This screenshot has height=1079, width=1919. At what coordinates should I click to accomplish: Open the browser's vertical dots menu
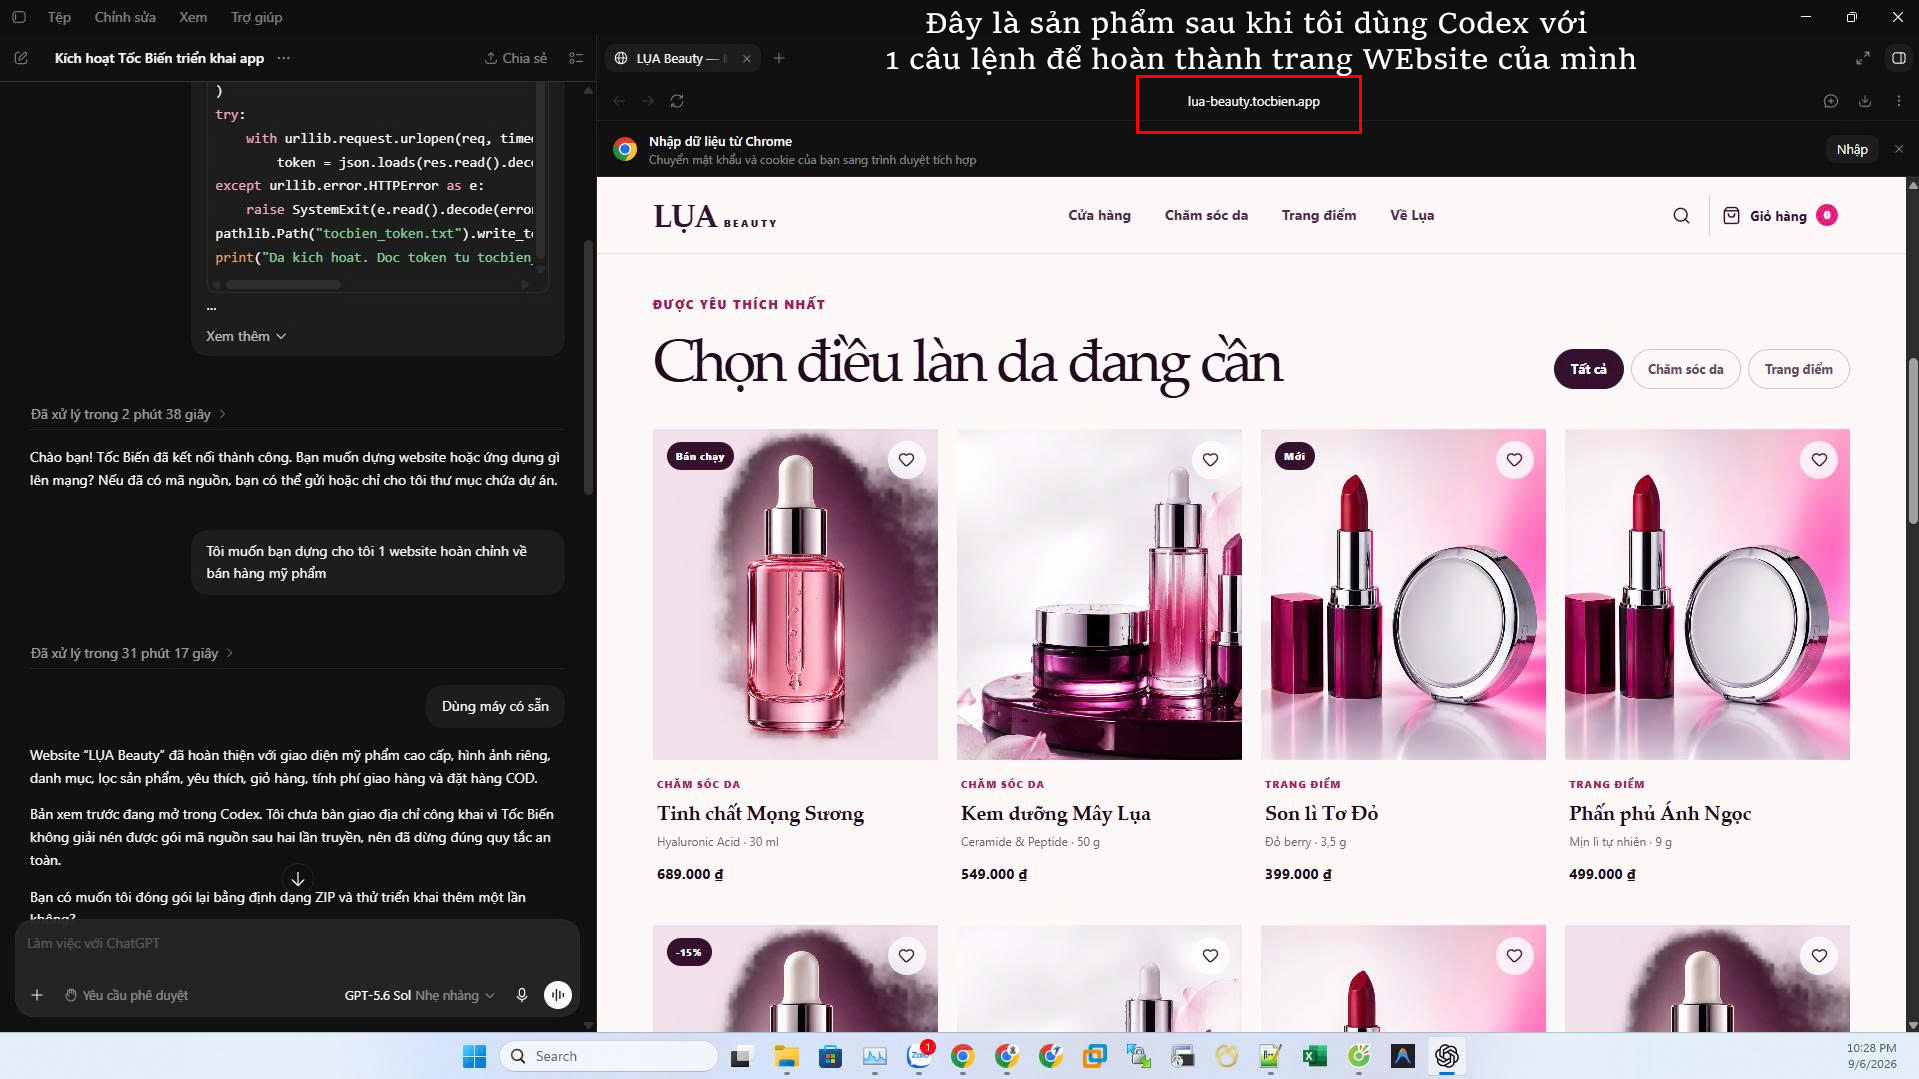pyautogui.click(x=1898, y=101)
